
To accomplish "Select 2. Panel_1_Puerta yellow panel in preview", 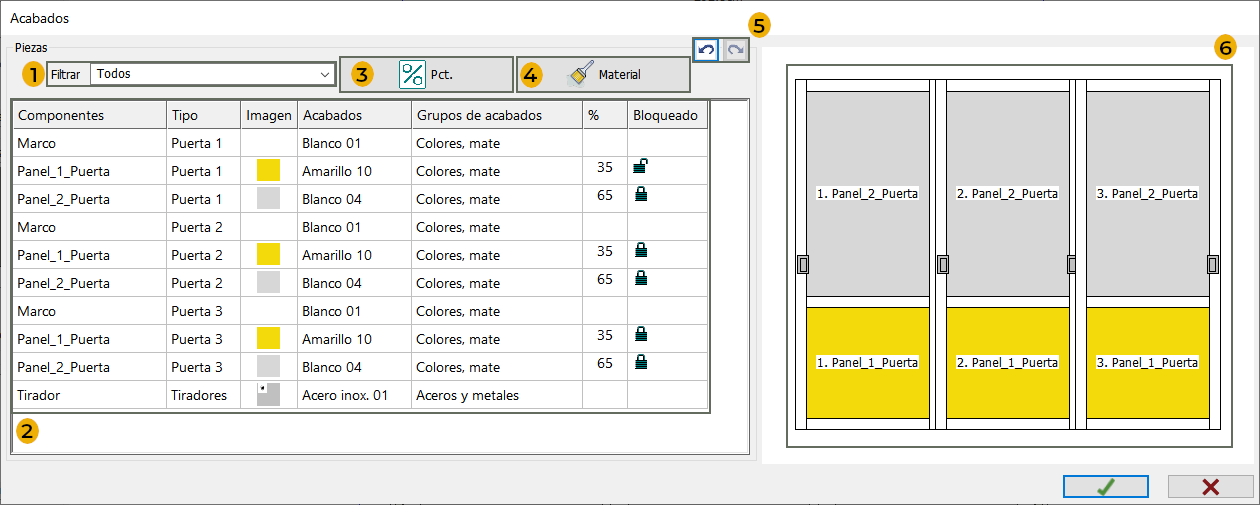I will click(x=1007, y=362).
